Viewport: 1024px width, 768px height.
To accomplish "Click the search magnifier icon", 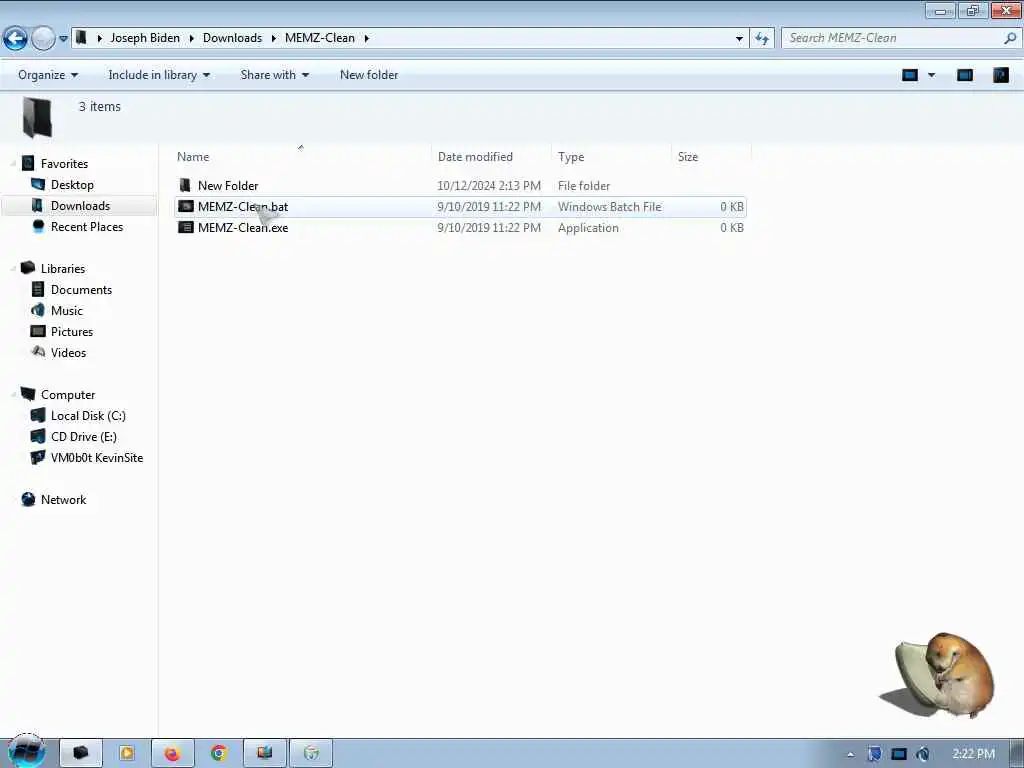I will (x=1010, y=38).
